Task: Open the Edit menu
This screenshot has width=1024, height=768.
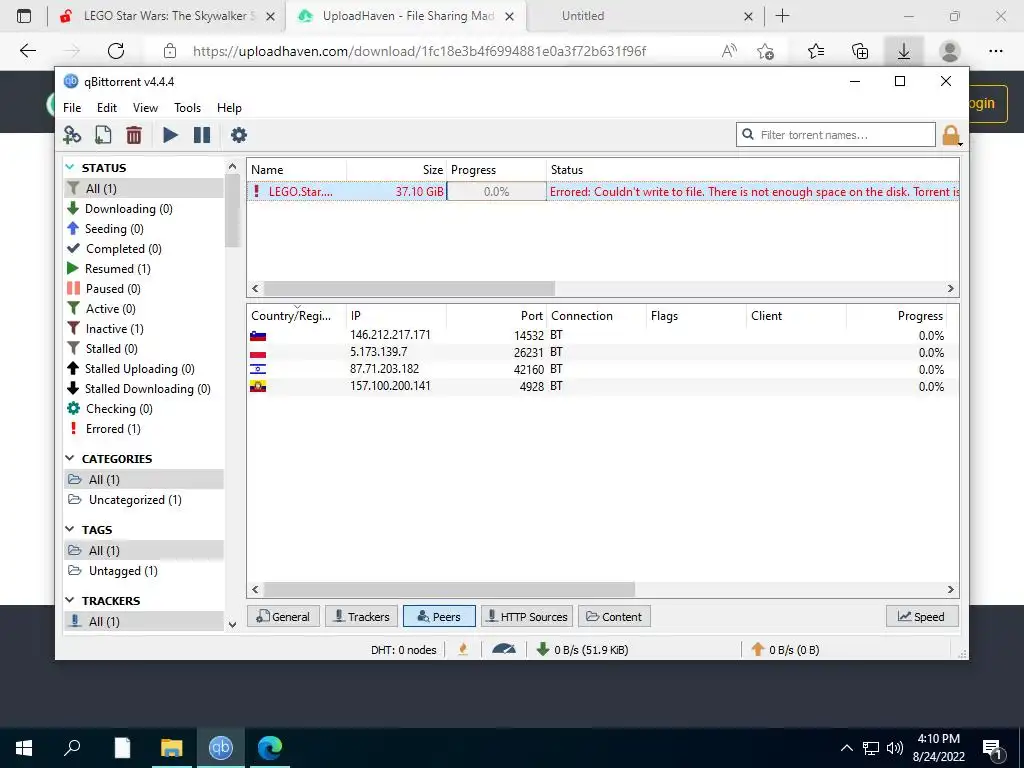Action: click(x=106, y=108)
